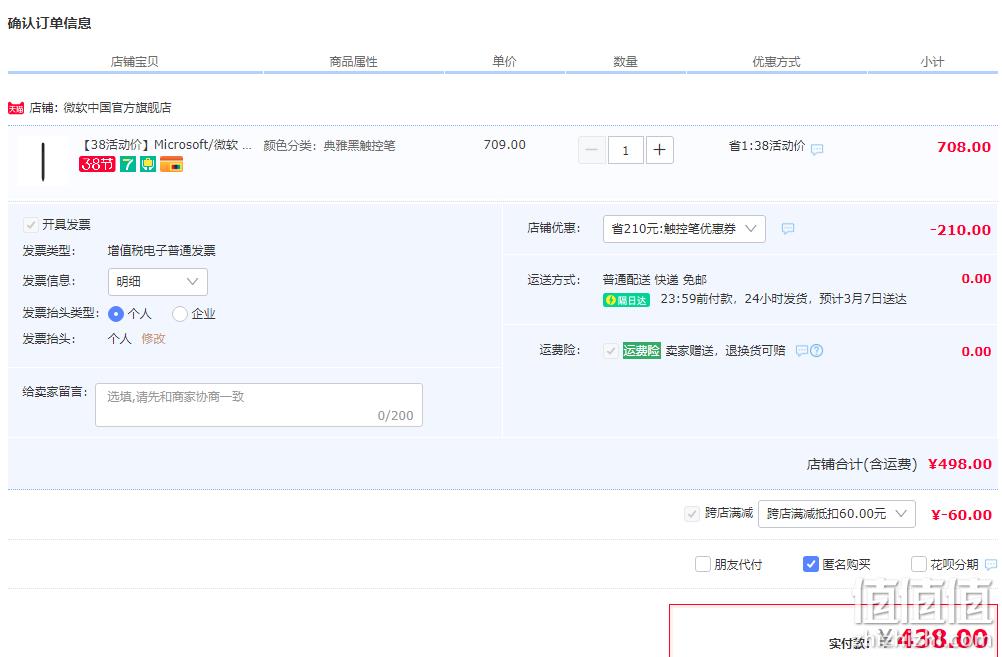This screenshot has height=657, width=1002.
Task: Click the green 运费险 label badge
Action: (642, 350)
